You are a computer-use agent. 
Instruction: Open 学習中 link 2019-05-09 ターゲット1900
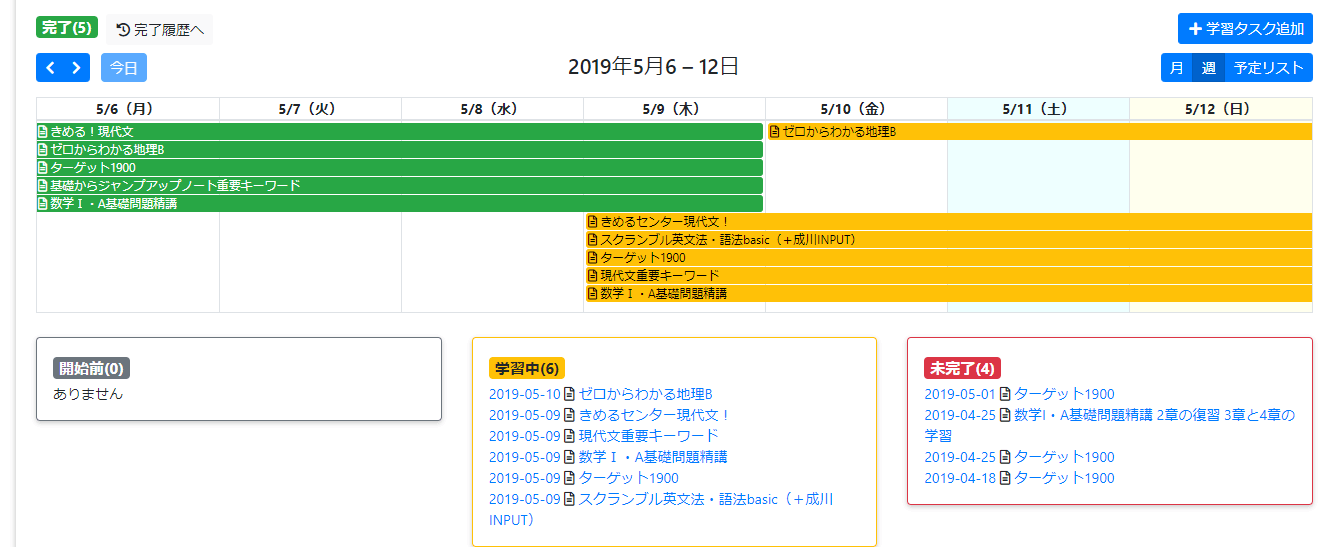[x=584, y=478]
